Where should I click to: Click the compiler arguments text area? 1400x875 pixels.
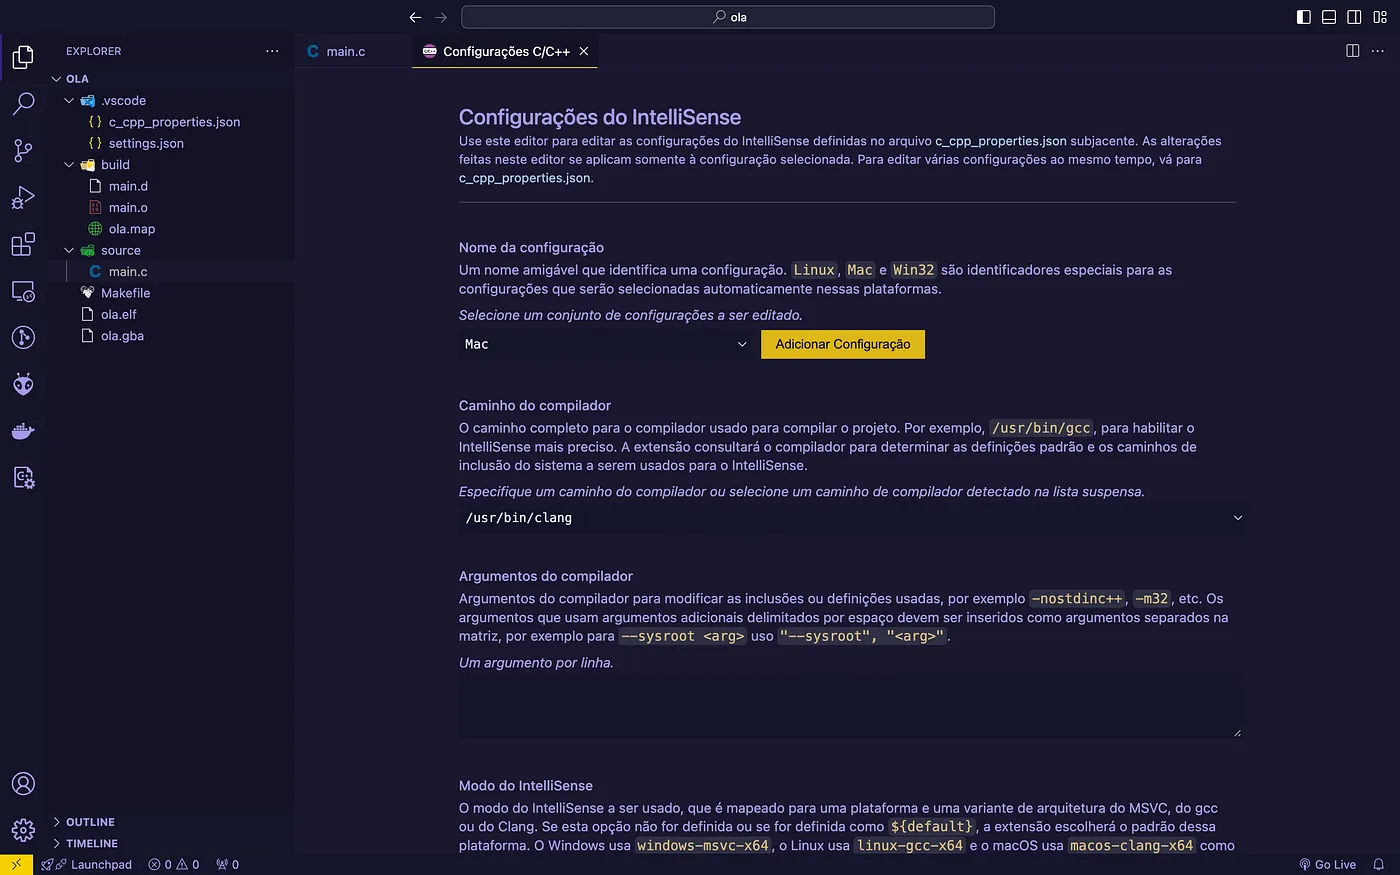click(x=851, y=706)
